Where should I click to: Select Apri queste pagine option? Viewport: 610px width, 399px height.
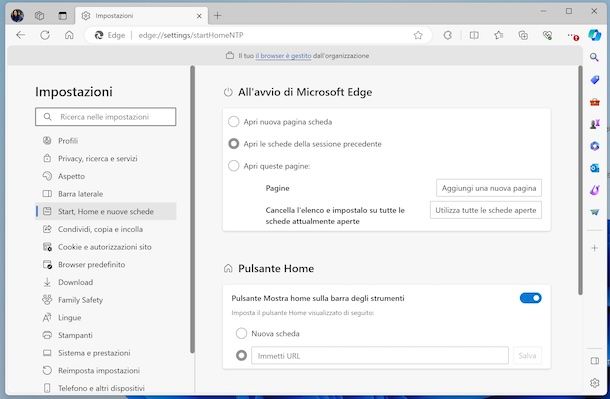tap(233, 166)
